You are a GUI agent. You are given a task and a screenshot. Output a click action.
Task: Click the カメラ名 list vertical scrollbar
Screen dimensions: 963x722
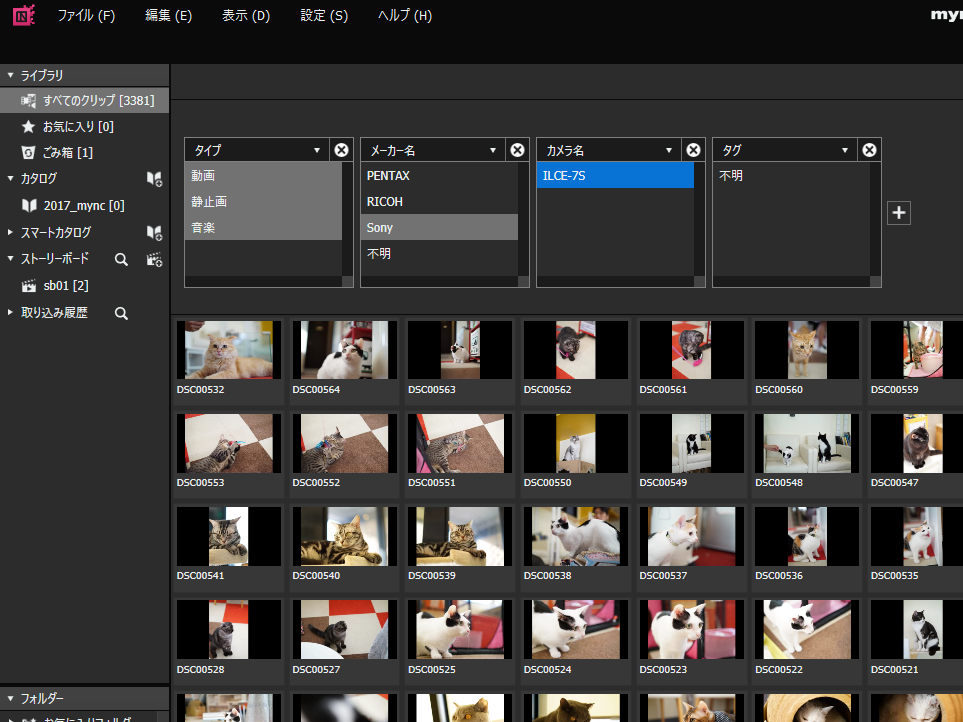tap(700, 219)
